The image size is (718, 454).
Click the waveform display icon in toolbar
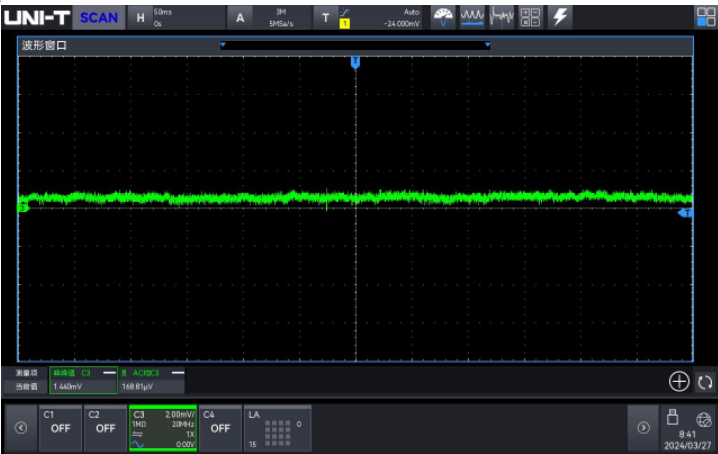click(x=472, y=17)
